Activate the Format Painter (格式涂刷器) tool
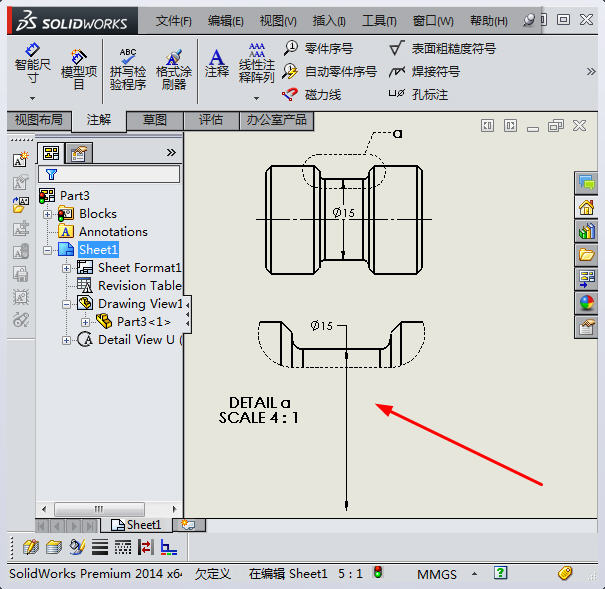 pyautogui.click(x=173, y=69)
